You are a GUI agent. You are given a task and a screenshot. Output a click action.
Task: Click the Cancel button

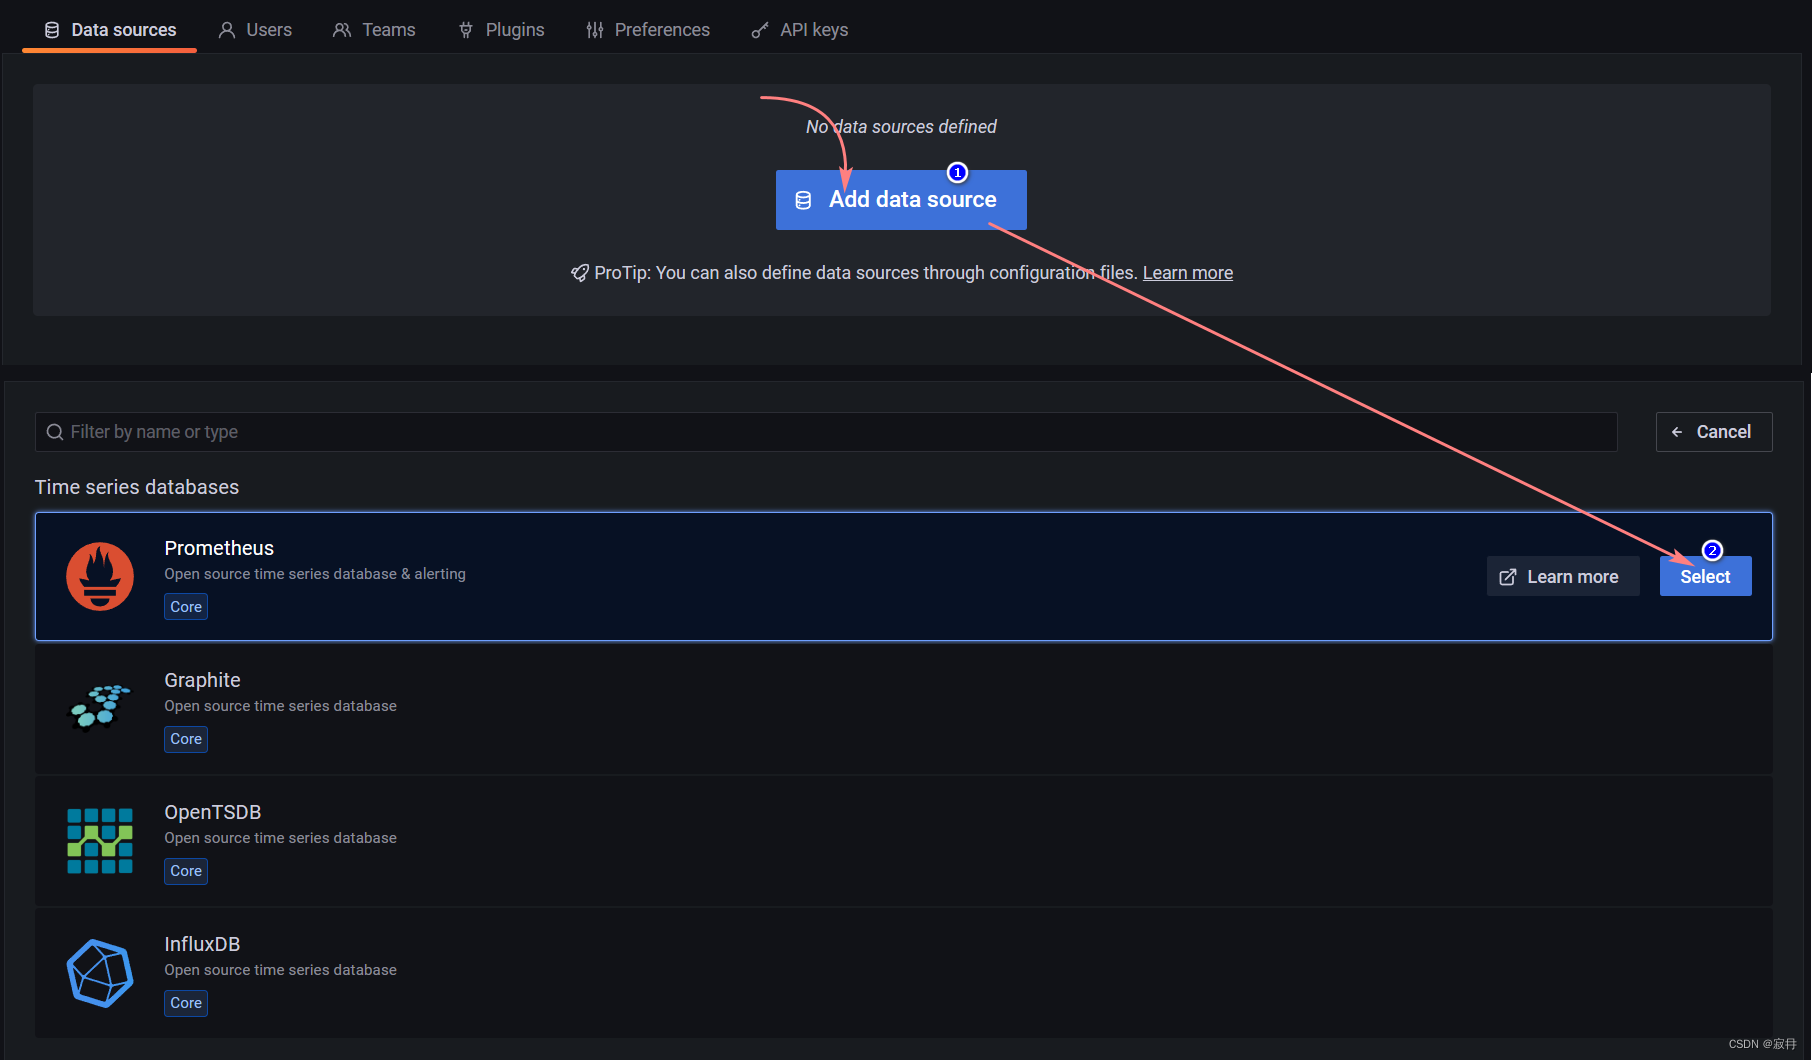point(1714,432)
